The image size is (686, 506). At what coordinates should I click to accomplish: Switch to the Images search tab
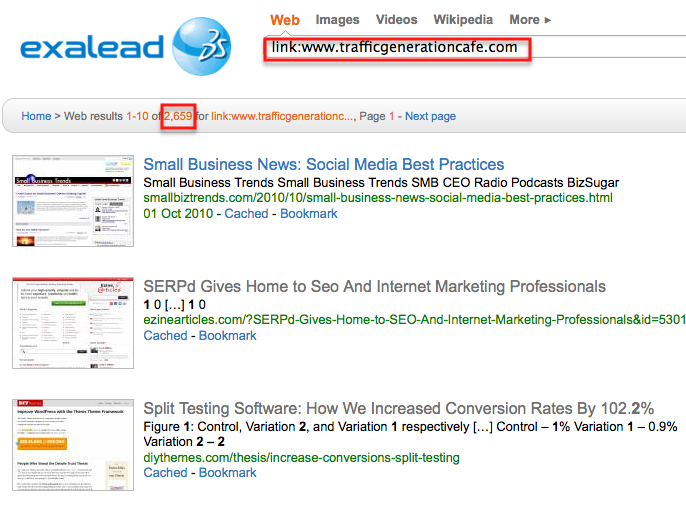click(x=337, y=19)
